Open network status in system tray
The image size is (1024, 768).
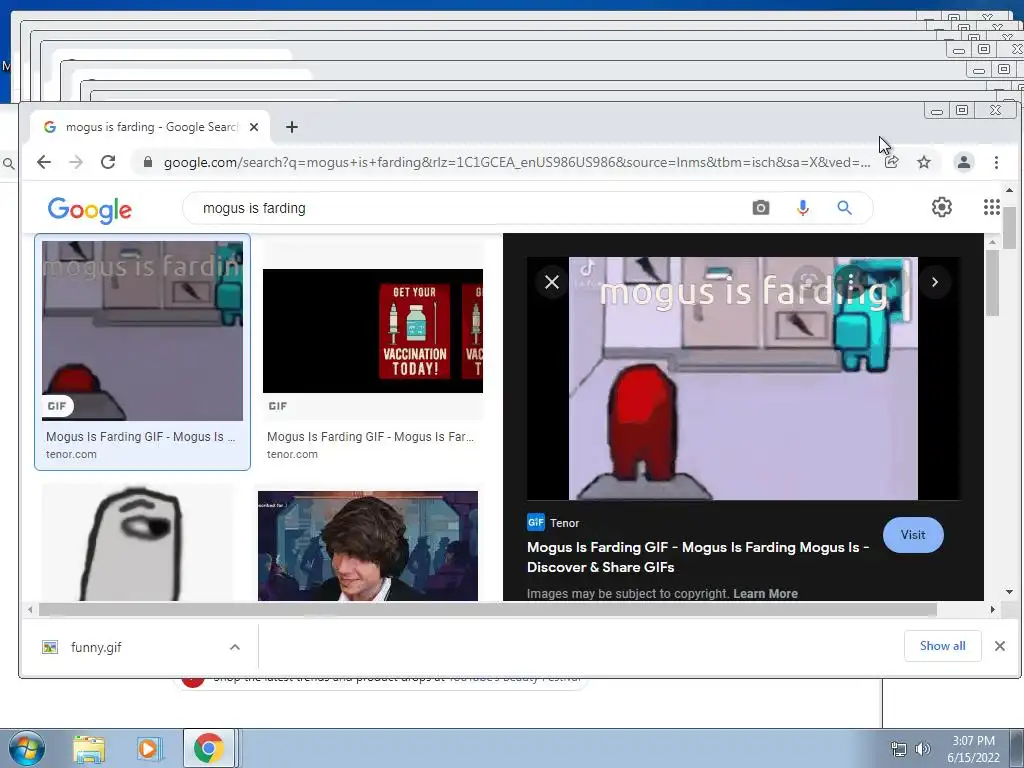pyautogui.click(x=899, y=748)
